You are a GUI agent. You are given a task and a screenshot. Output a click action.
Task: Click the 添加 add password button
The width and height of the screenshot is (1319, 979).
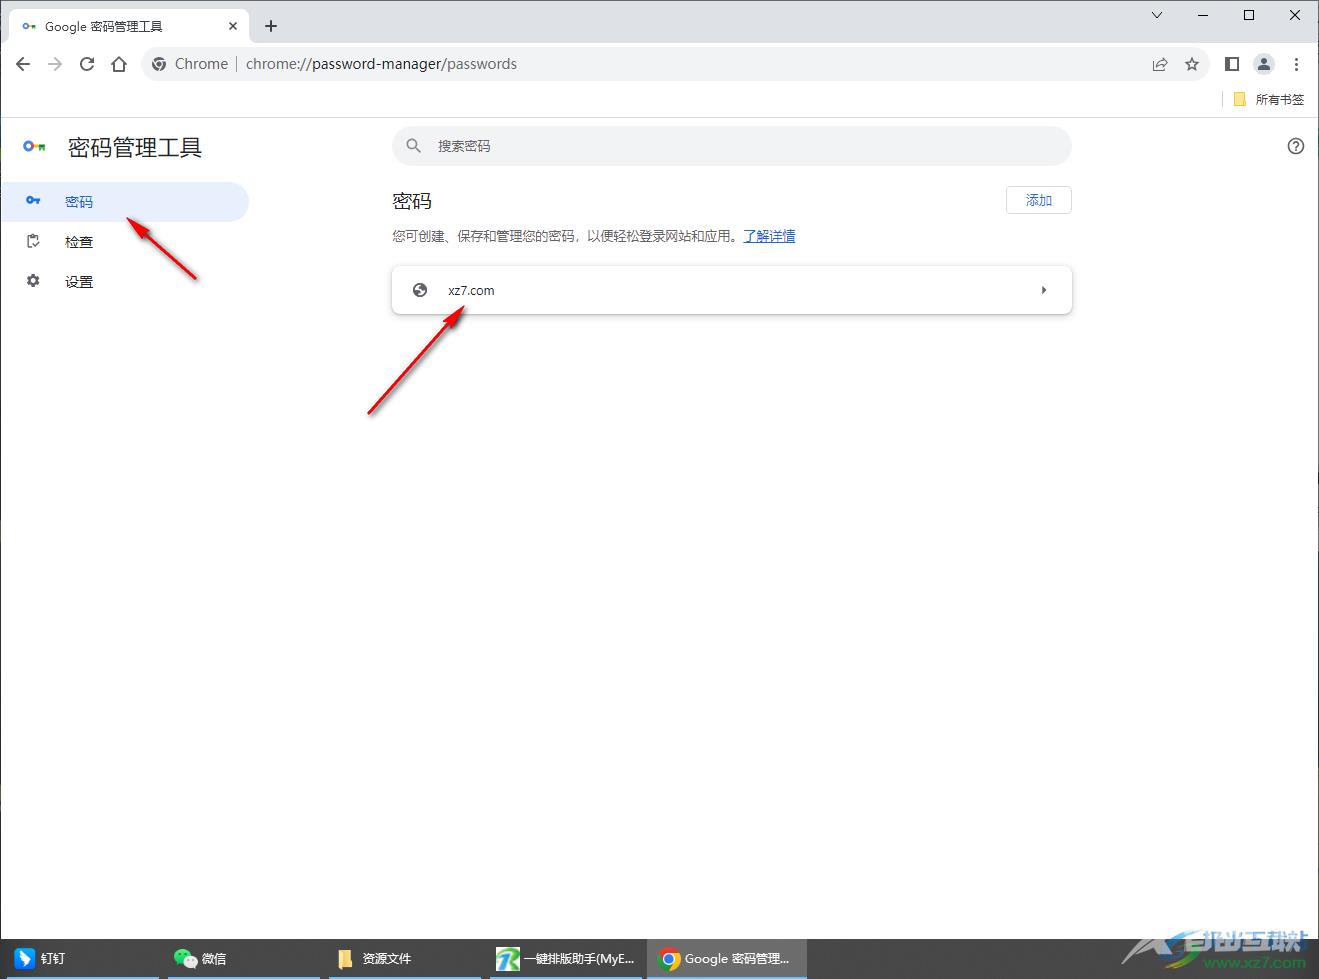1039,200
